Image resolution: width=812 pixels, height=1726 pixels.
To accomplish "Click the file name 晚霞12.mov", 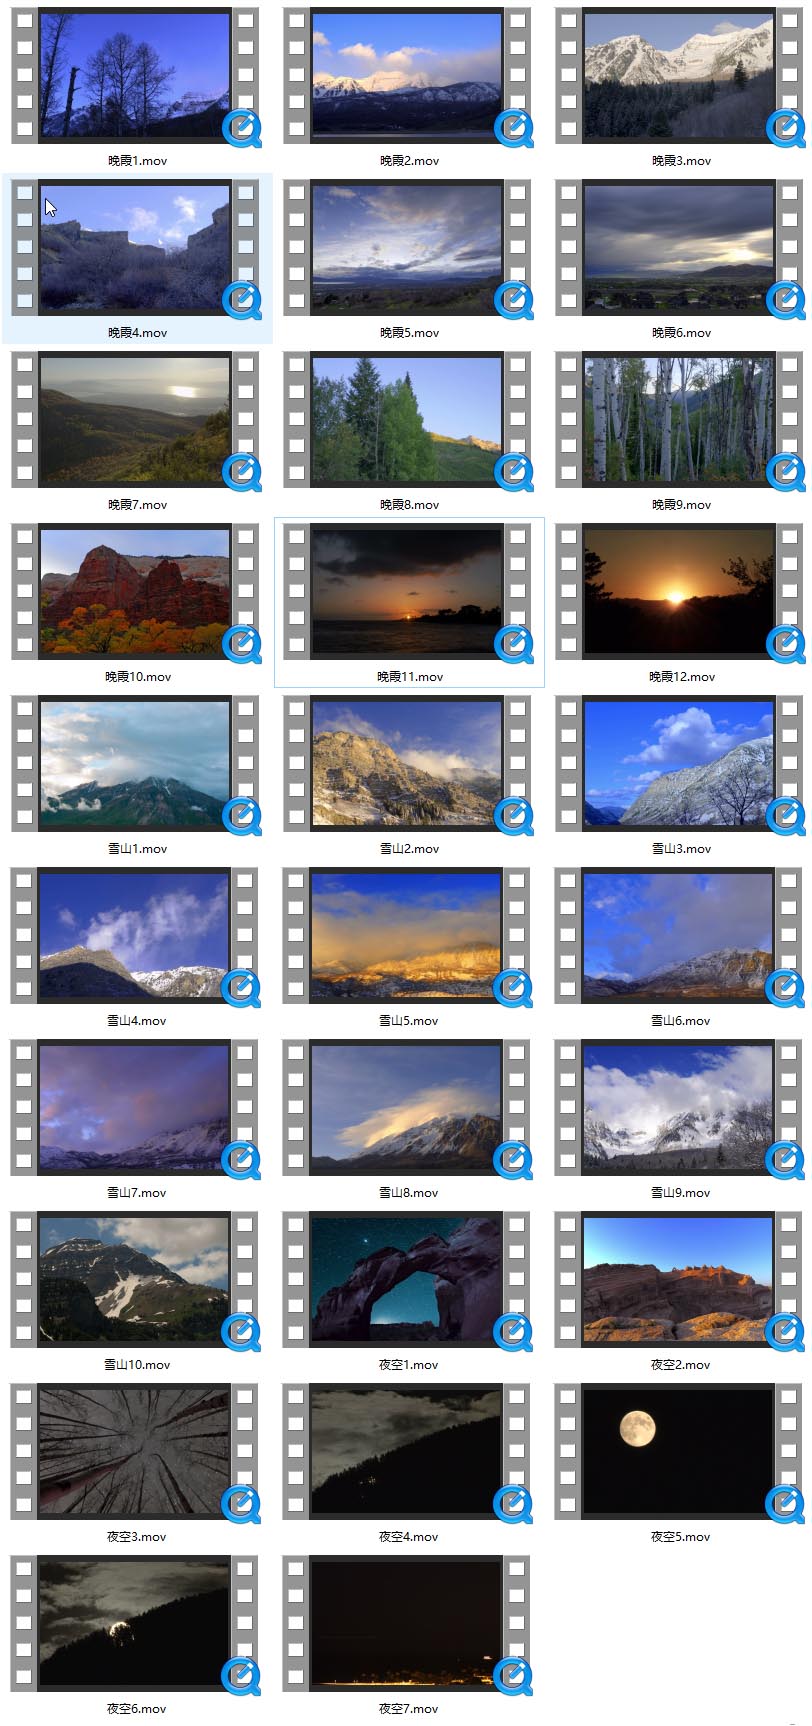I will pos(682,677).
